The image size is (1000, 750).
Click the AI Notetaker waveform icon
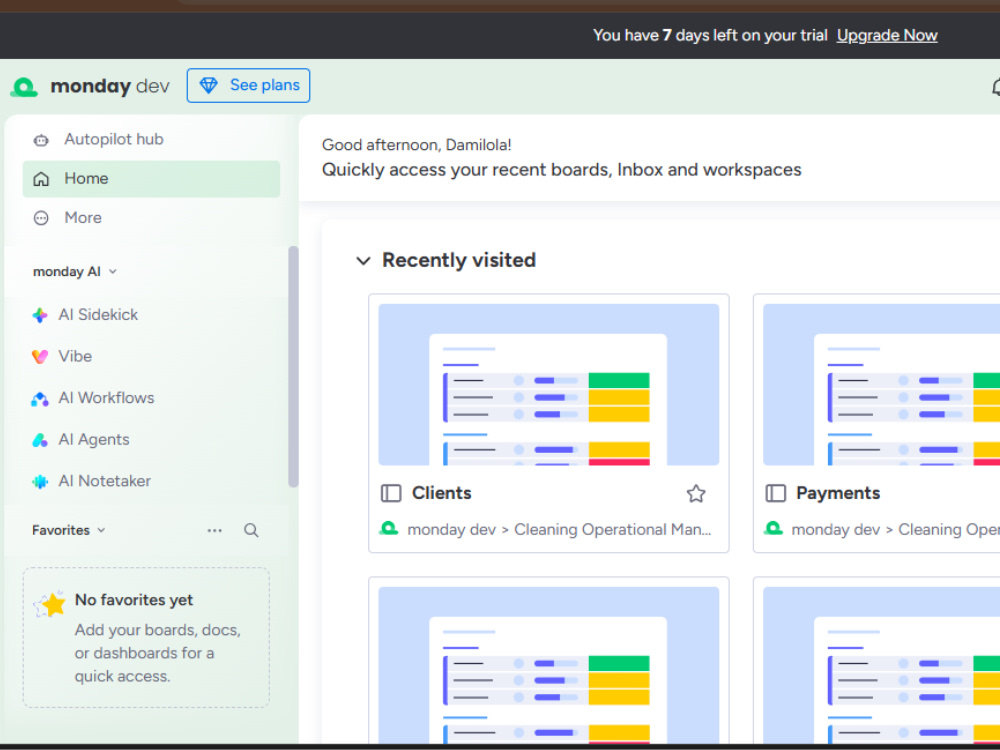[40, 482]
